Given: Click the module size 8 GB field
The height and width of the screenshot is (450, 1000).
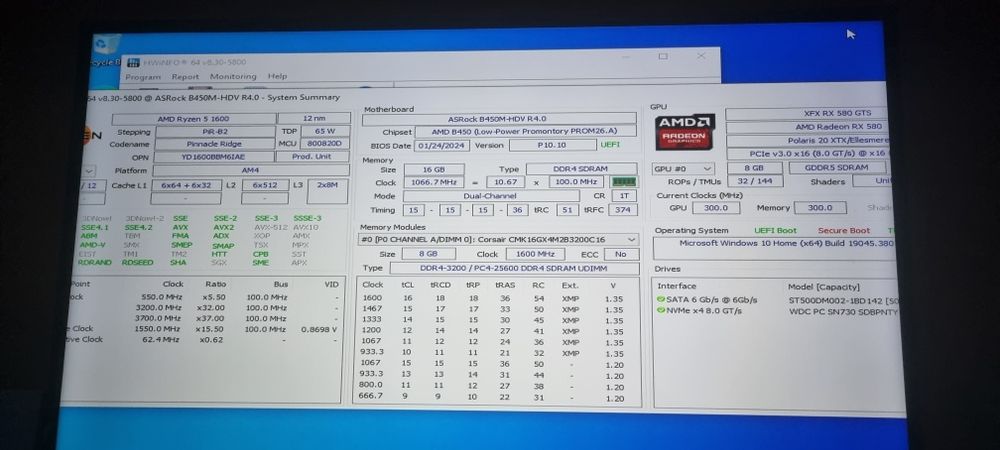Looking at the screenshot, I should tap(427, 254).
